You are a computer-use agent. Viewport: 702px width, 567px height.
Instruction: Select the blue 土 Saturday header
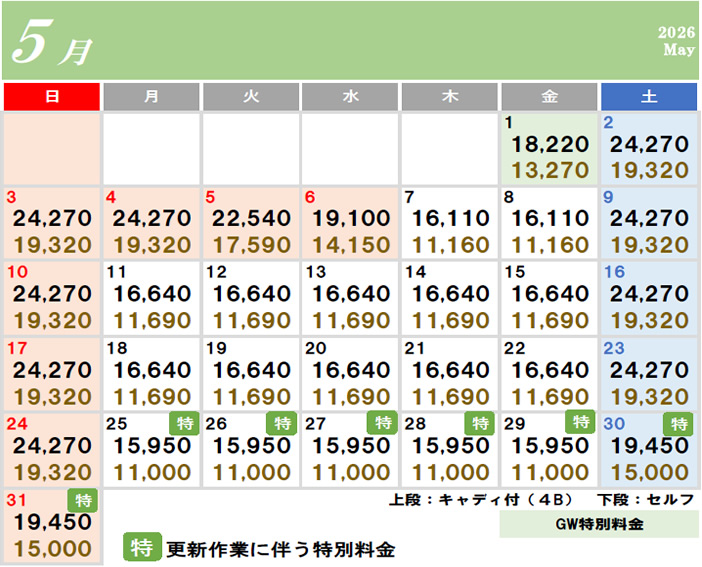click(x=648, y=97)
